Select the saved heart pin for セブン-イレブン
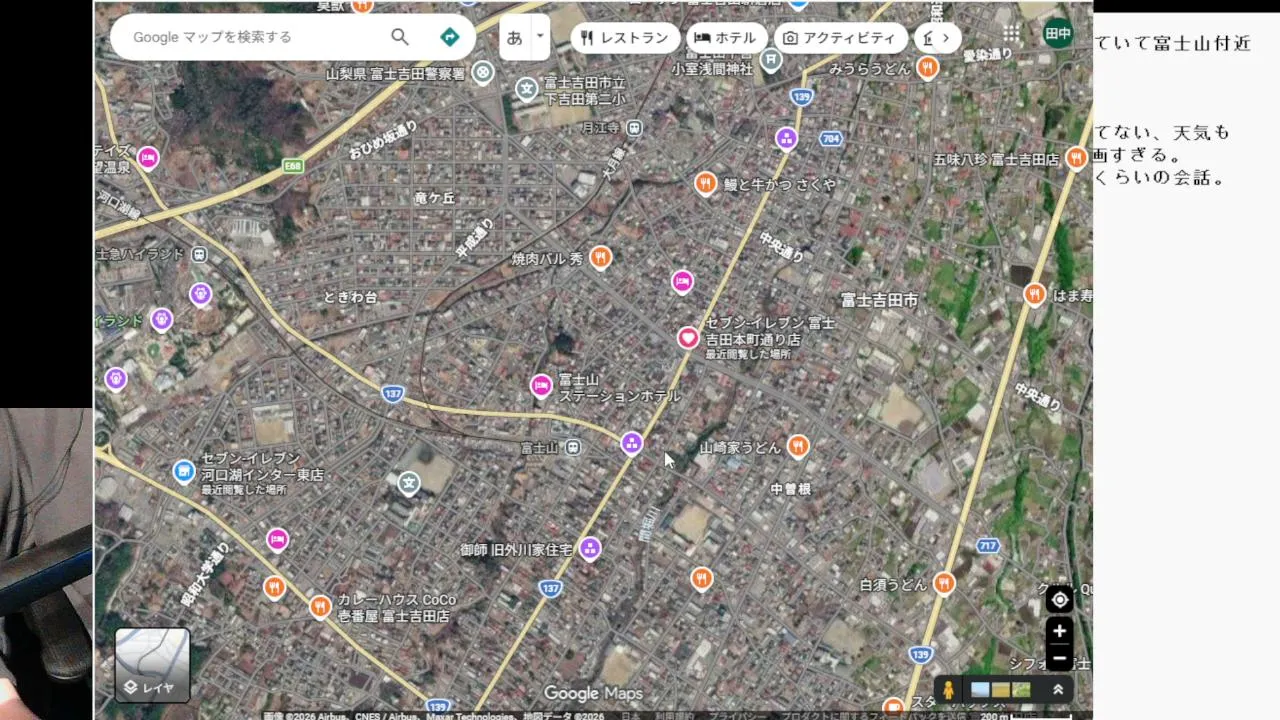 click(x=688, y=338)
